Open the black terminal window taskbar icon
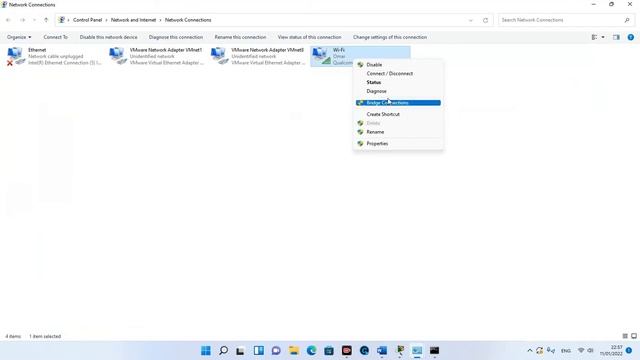Viewport: 640px width, 360px height. [x=434, y=351]
